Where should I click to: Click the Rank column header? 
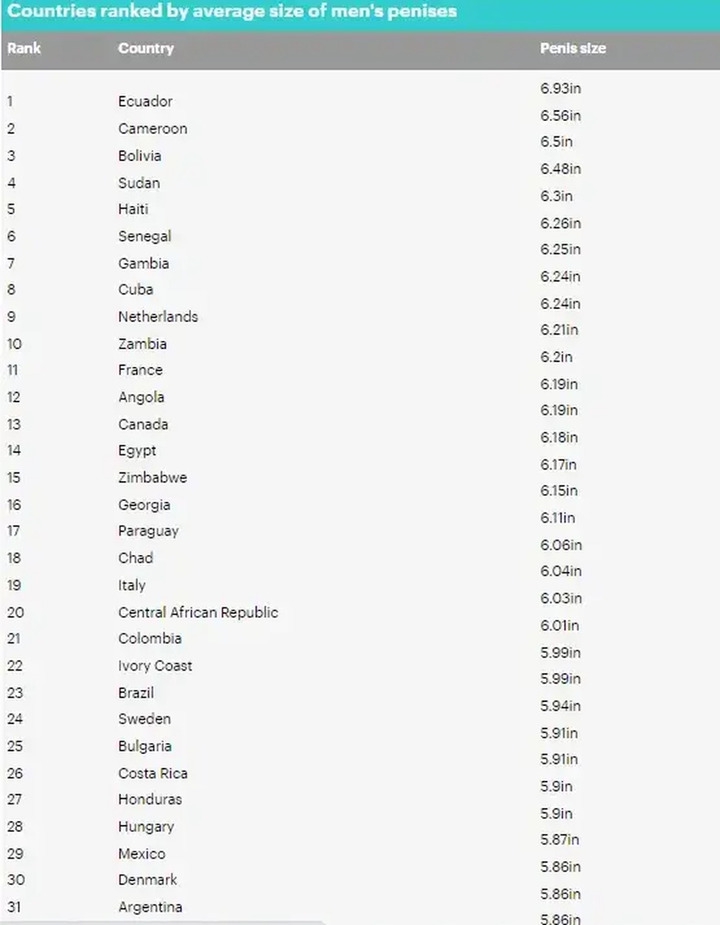point(24,48)
